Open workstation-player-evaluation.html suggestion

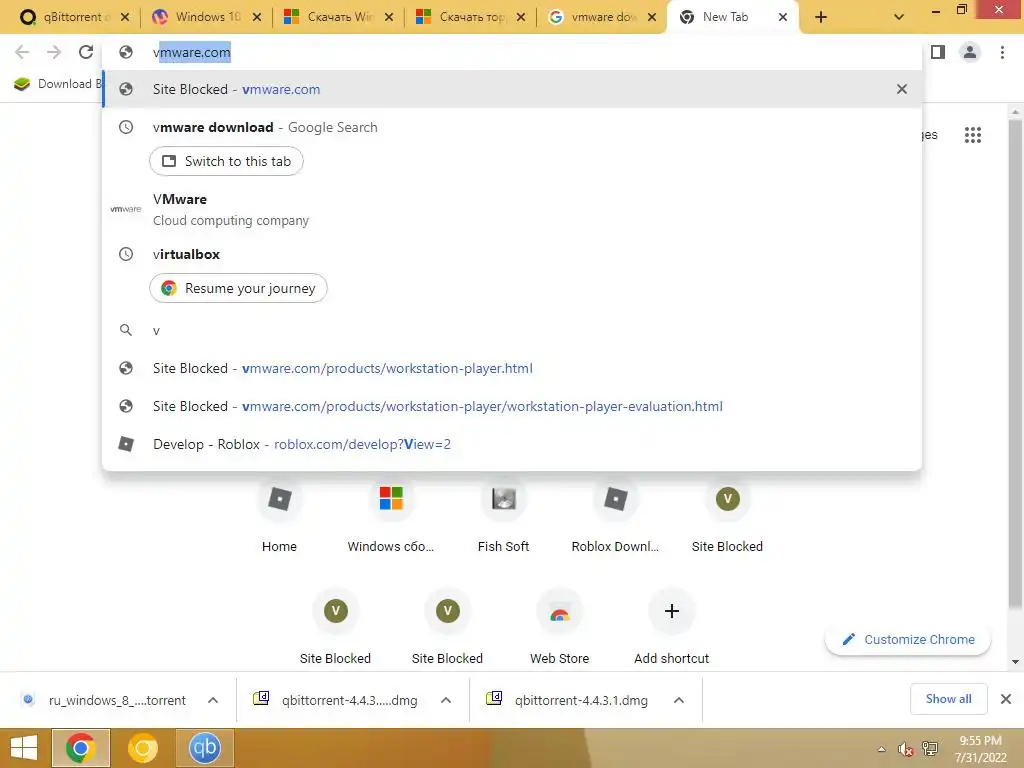pos(512,406)
